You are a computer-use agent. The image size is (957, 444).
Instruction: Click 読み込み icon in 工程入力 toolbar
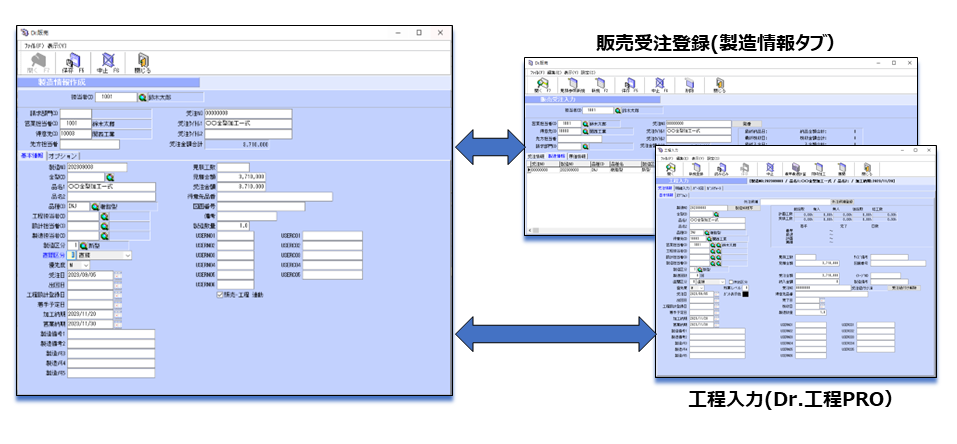721,168
